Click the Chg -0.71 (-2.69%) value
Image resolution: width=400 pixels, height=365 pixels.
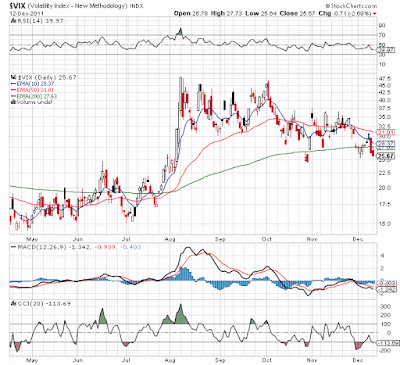(x=345, y=13)
